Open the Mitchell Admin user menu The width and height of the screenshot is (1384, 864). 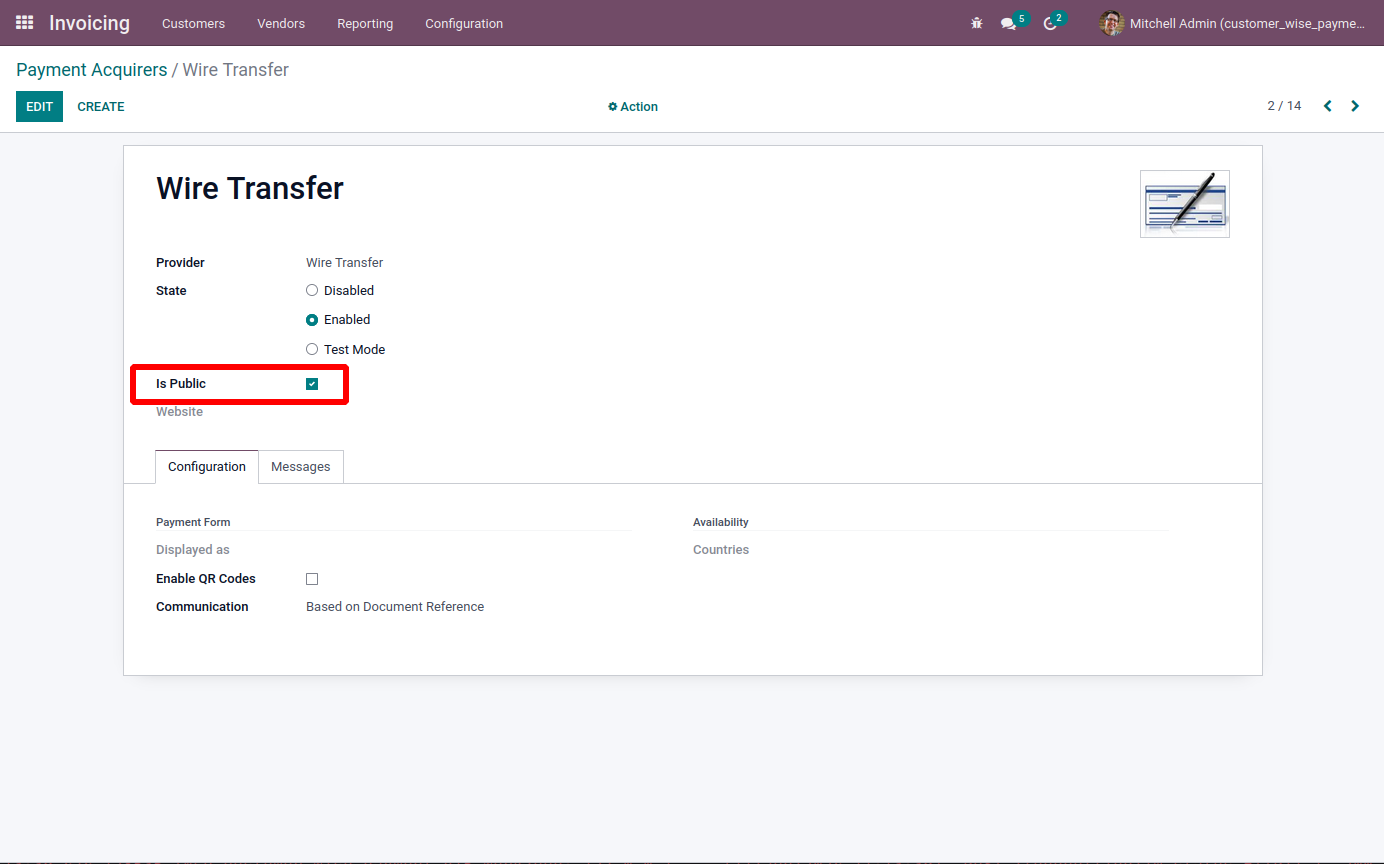(1232, 23)
